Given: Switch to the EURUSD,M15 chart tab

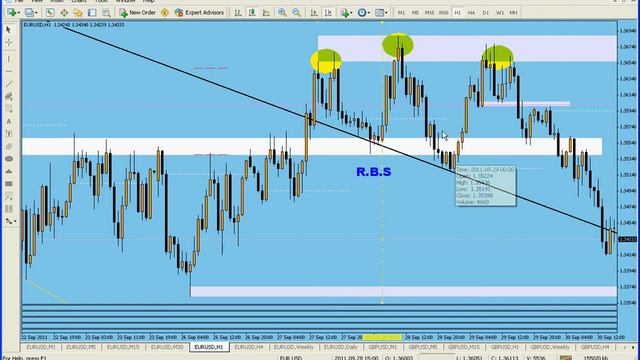Looking at the screenshot, I should 123,347.
